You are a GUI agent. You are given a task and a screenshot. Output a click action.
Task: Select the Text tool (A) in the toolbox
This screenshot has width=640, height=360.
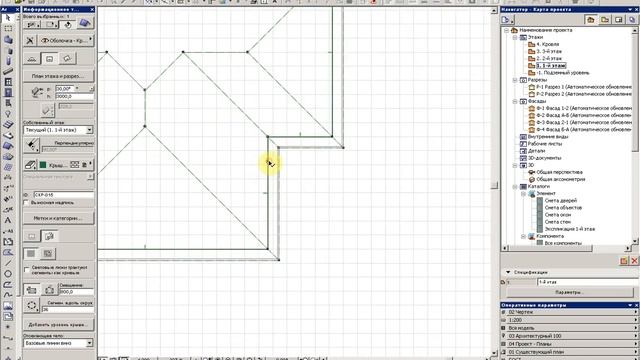[8, 220]
